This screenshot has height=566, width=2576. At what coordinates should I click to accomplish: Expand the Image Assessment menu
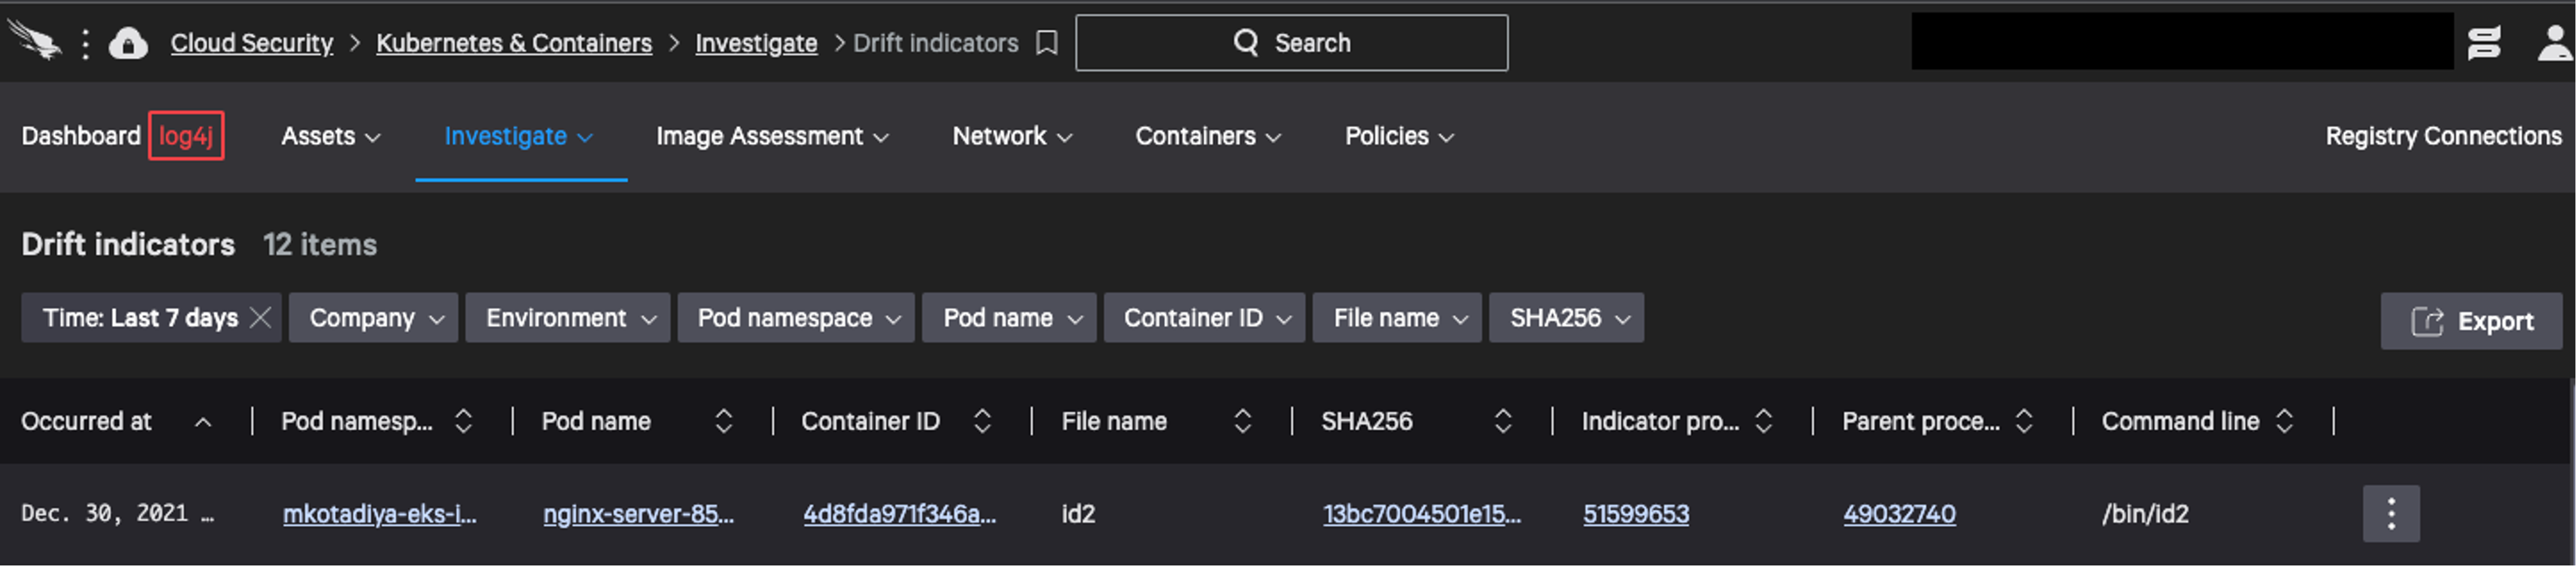(772, 136)
